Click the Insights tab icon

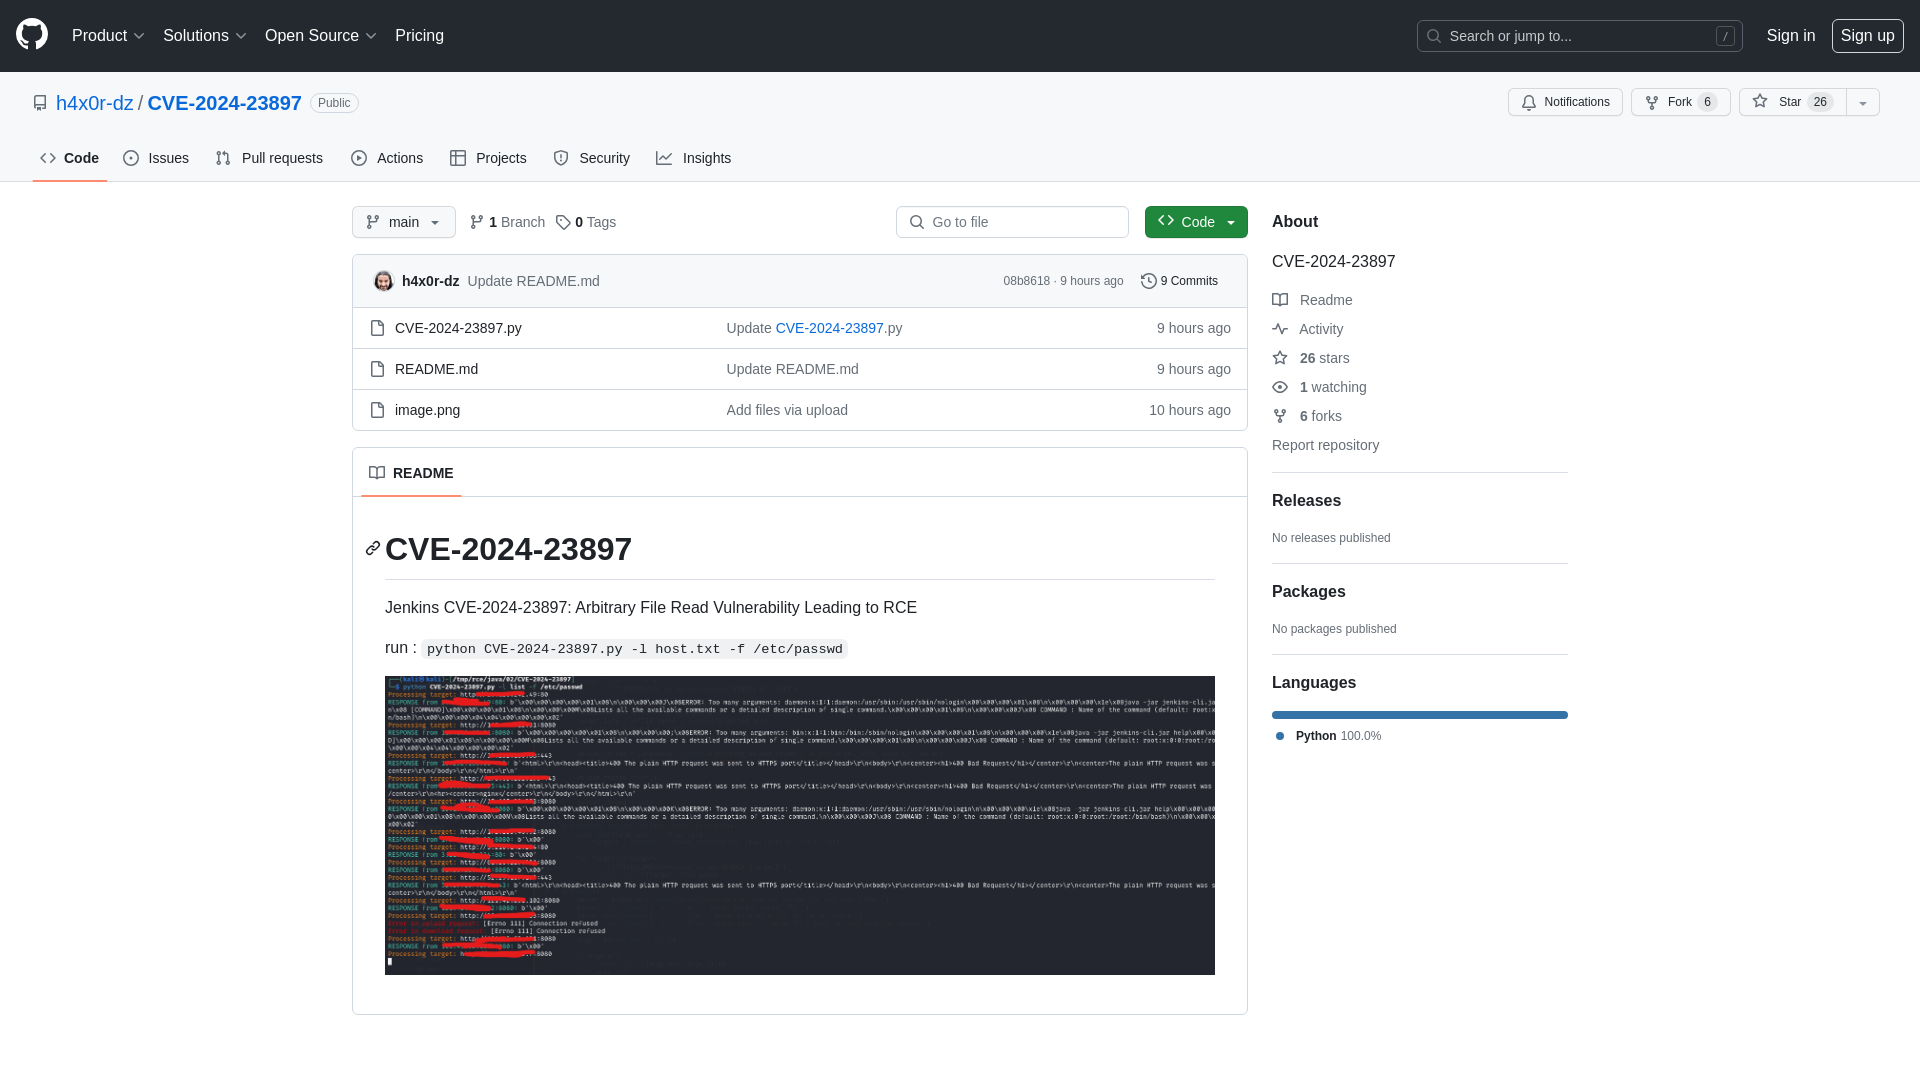[665, 158]
